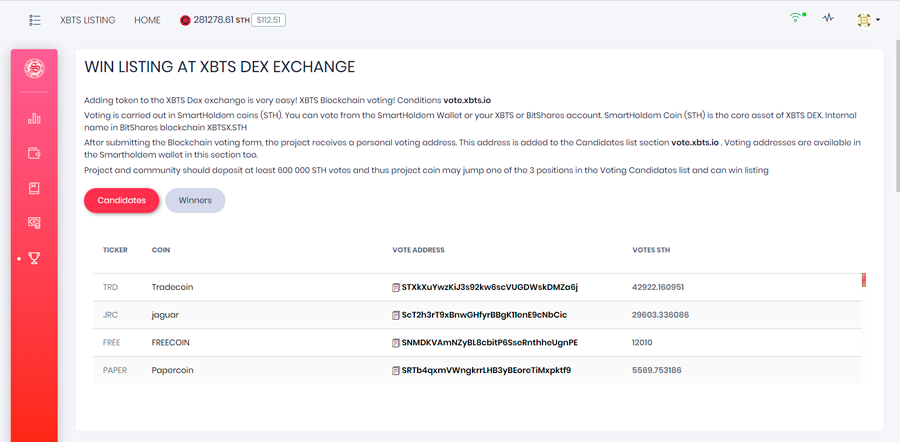900x442 pixels.
Task: Click votes value 42922.160951
Action: pyautogui.click(x=658, y=287)
